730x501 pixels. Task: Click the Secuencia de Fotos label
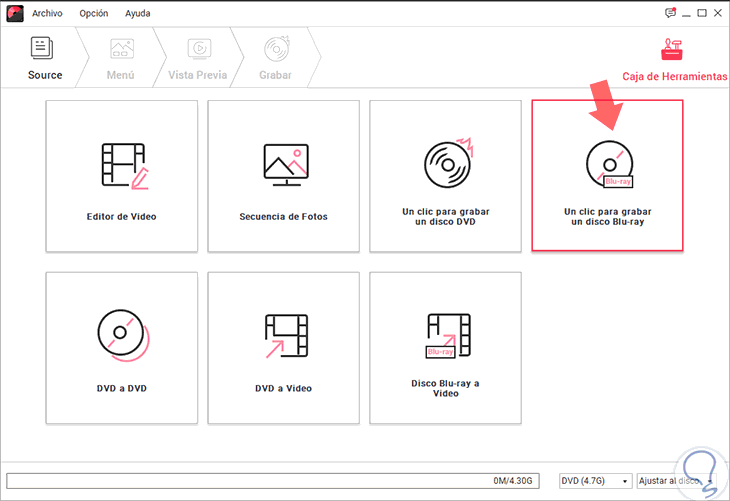click(x=284, y=217)
